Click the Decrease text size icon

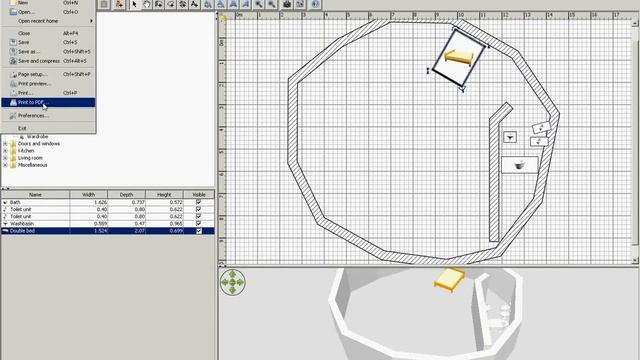[x=220, y=4]
